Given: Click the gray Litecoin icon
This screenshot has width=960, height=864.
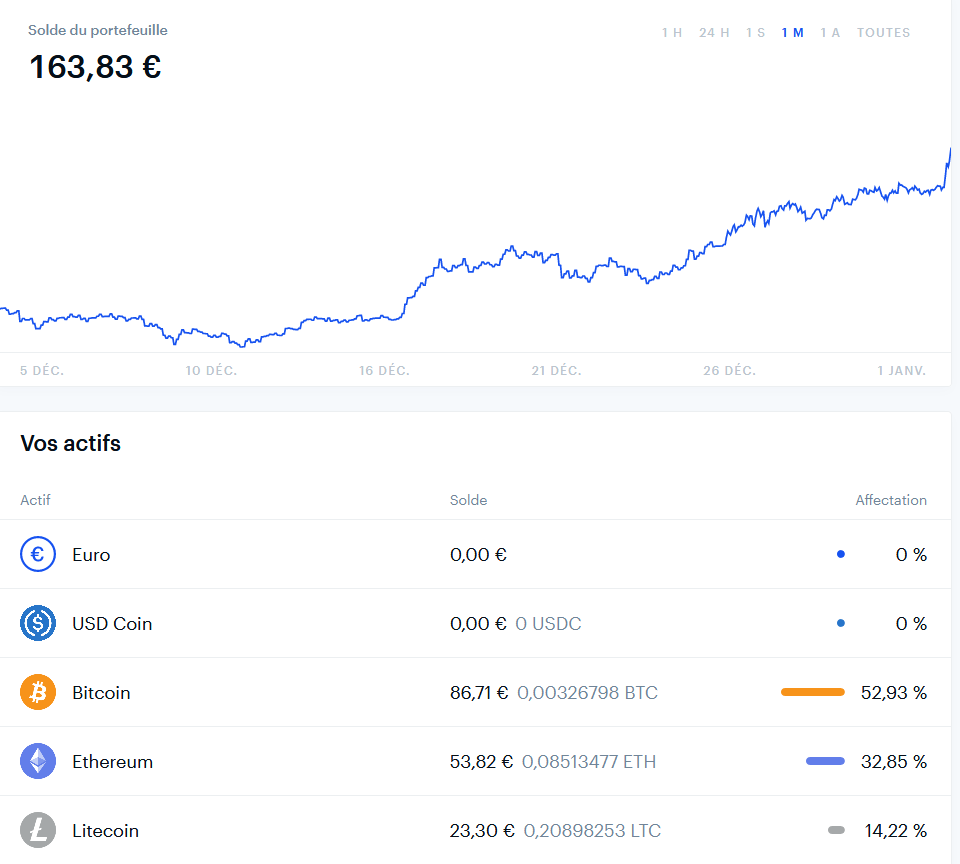Looking at the screenshot, I should pos(38,830).
